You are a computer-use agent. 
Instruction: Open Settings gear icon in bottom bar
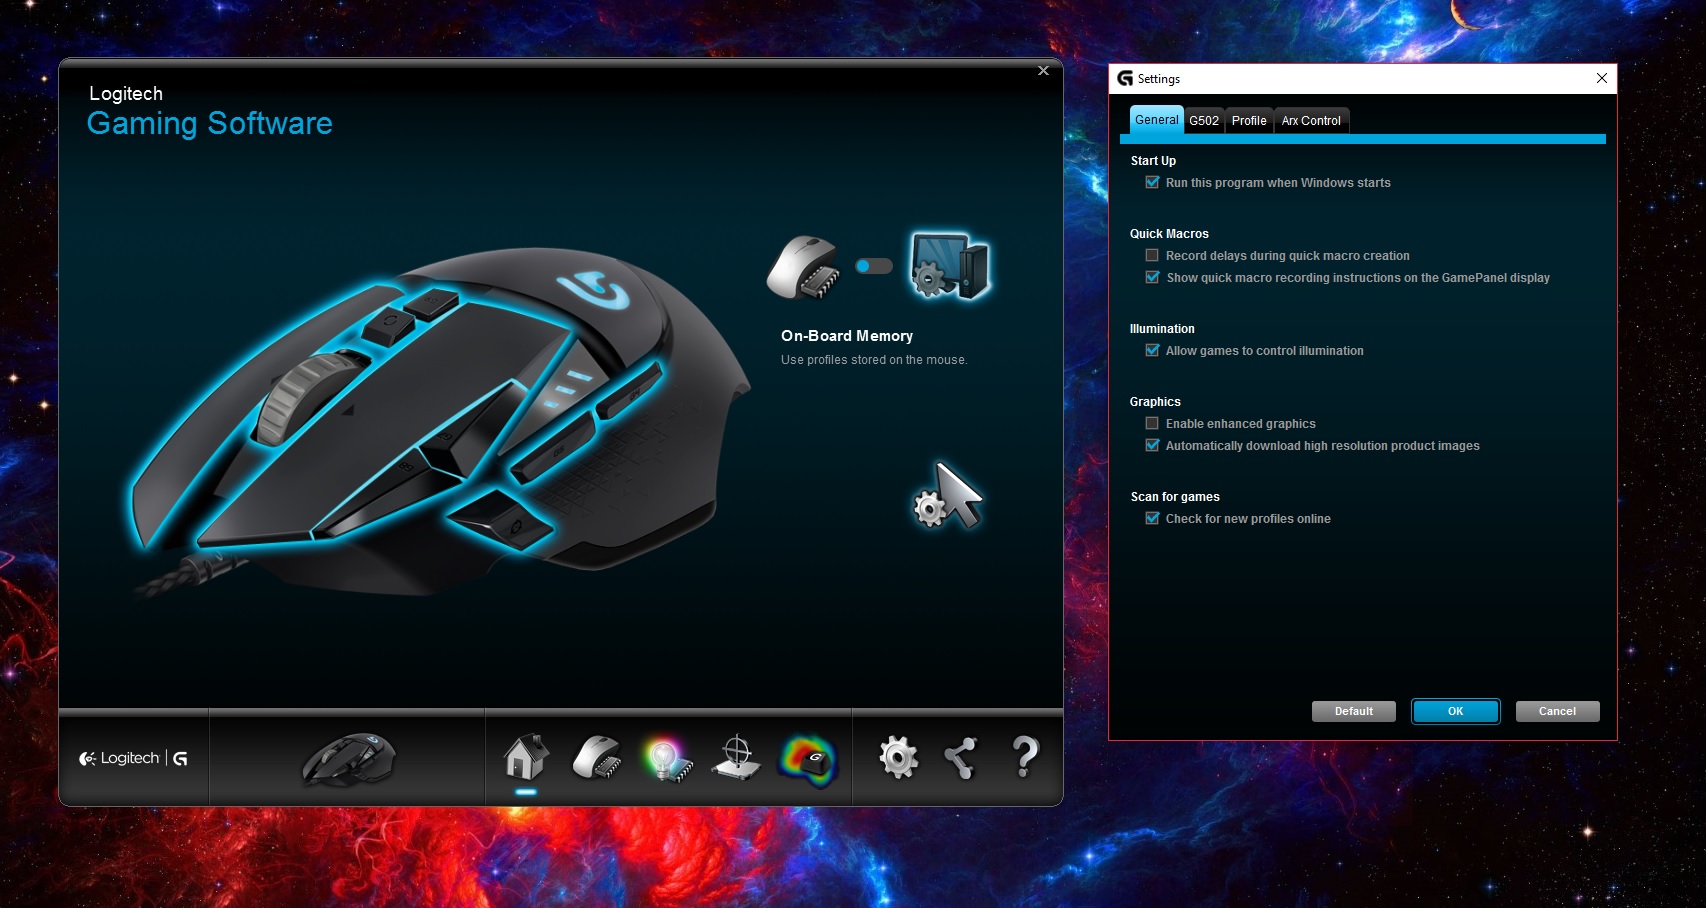coord(898,757)
